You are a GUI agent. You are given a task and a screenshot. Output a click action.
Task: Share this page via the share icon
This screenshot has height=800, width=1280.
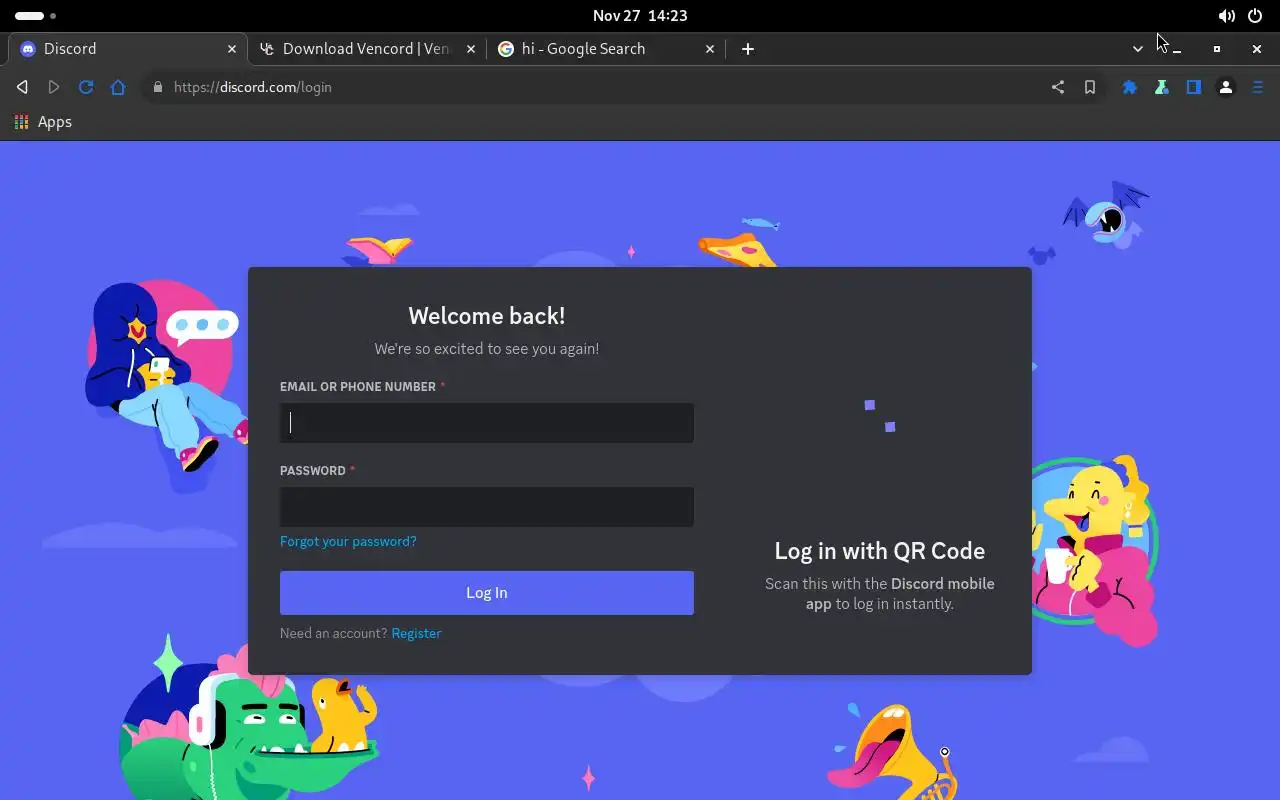(1058, 87)
